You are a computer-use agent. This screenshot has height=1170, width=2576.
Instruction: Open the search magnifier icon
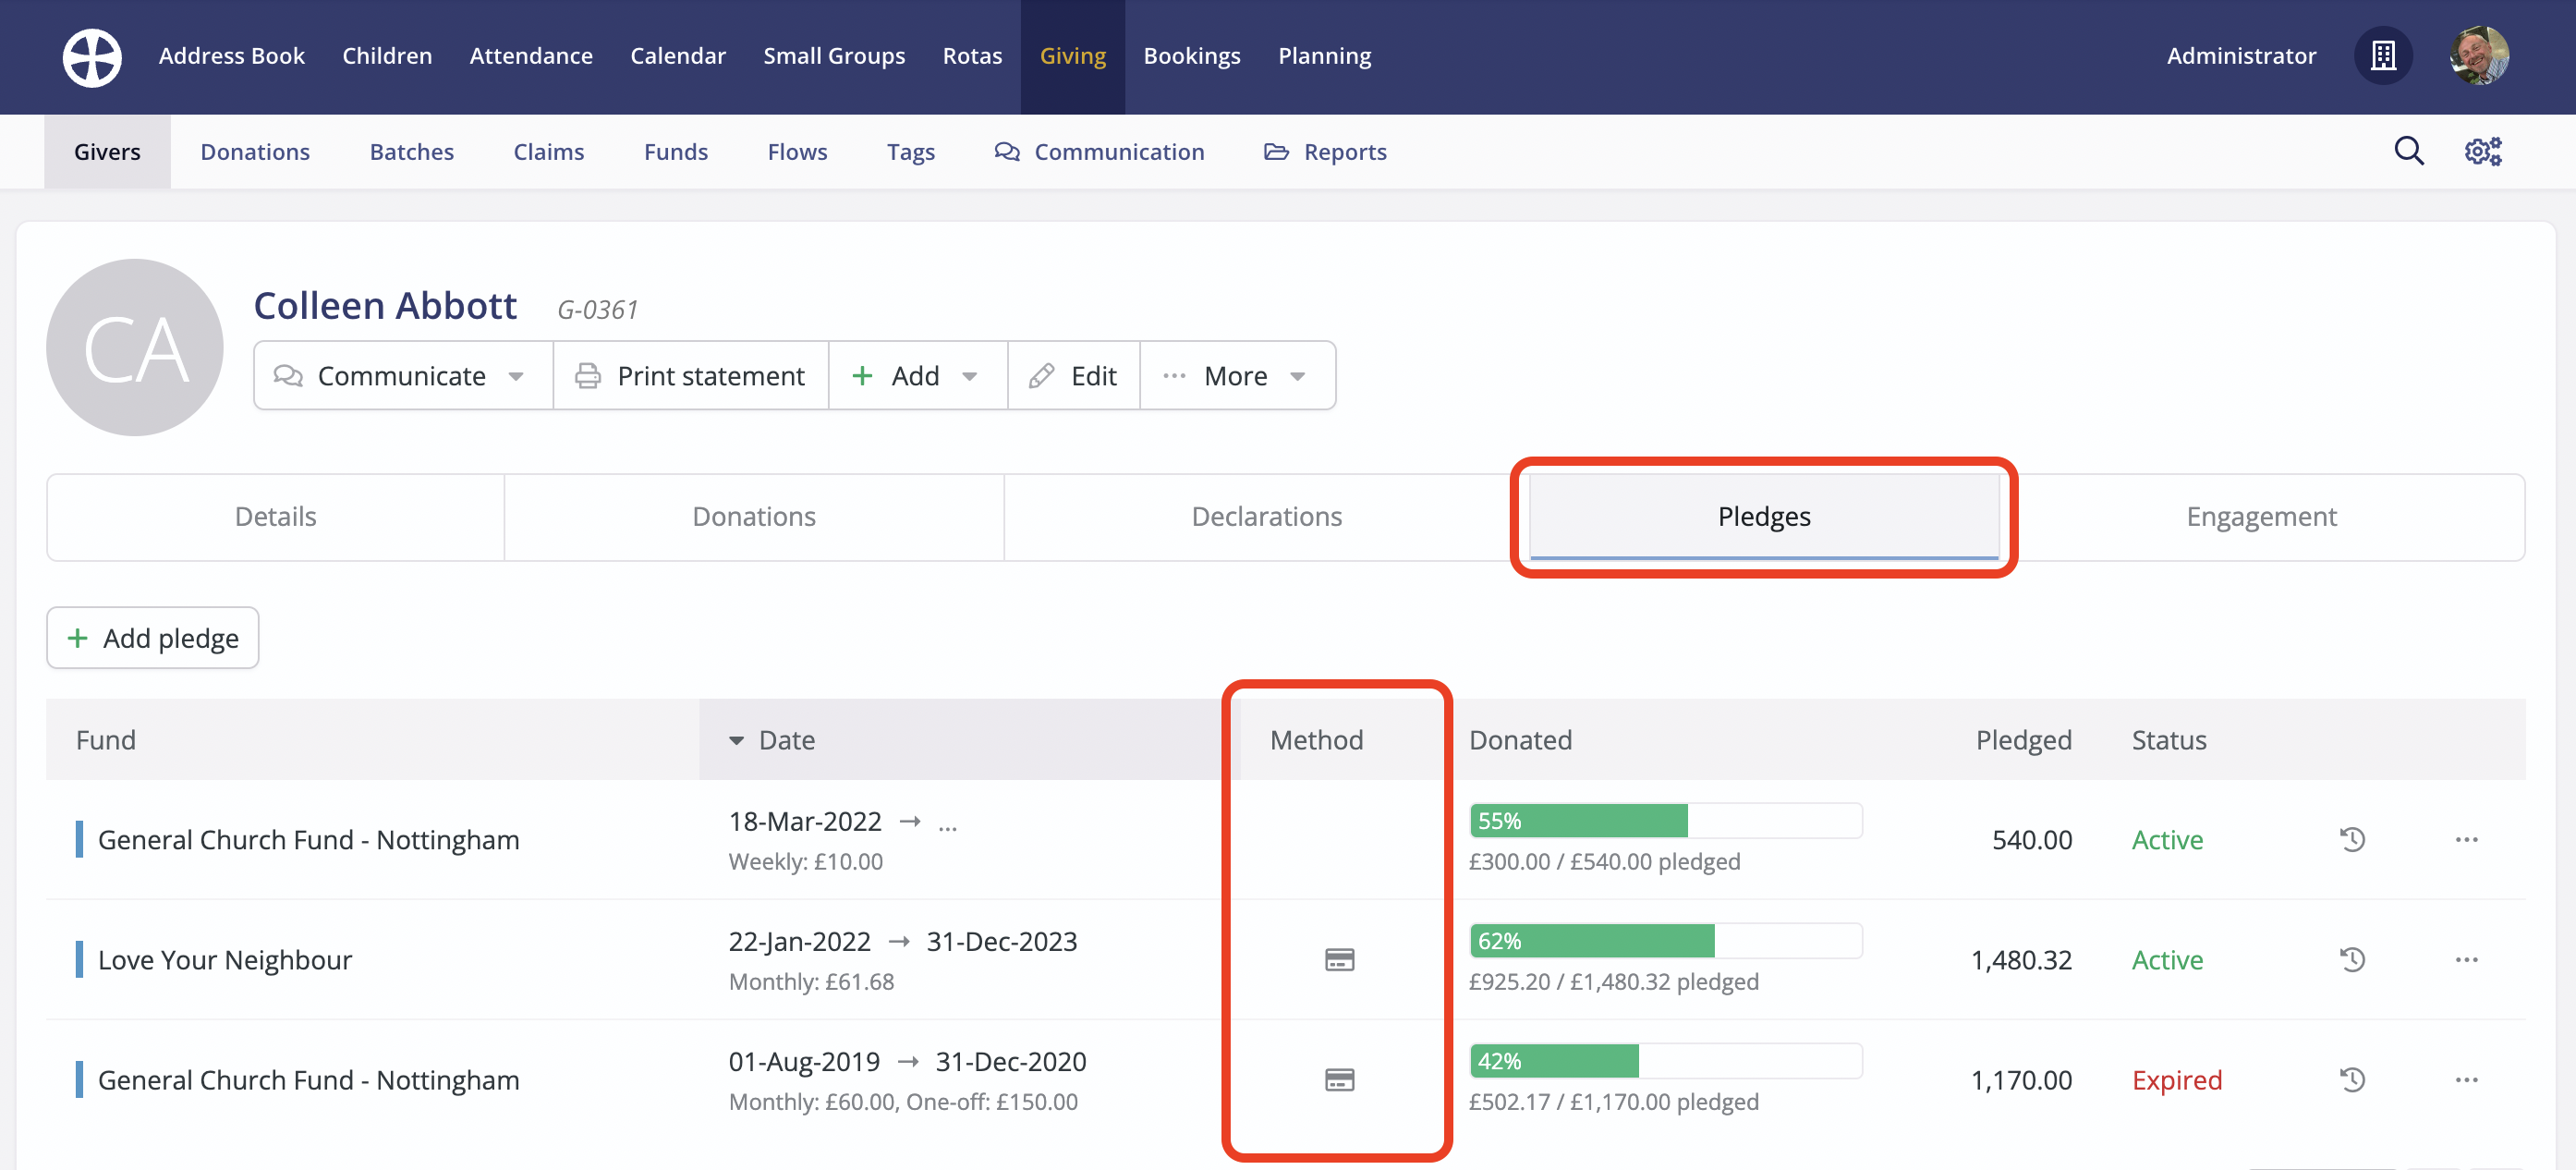(2408, 151)
